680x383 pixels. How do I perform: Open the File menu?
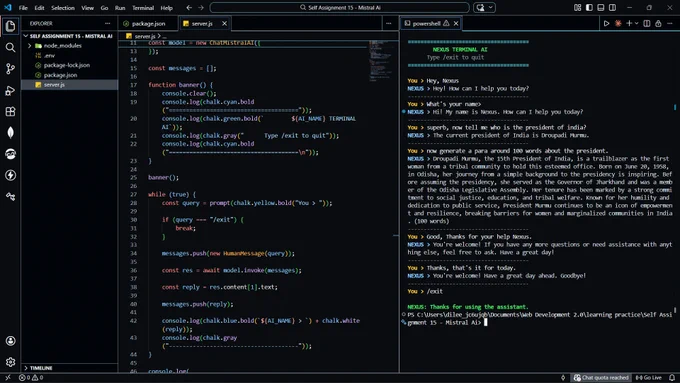point(23,8)
